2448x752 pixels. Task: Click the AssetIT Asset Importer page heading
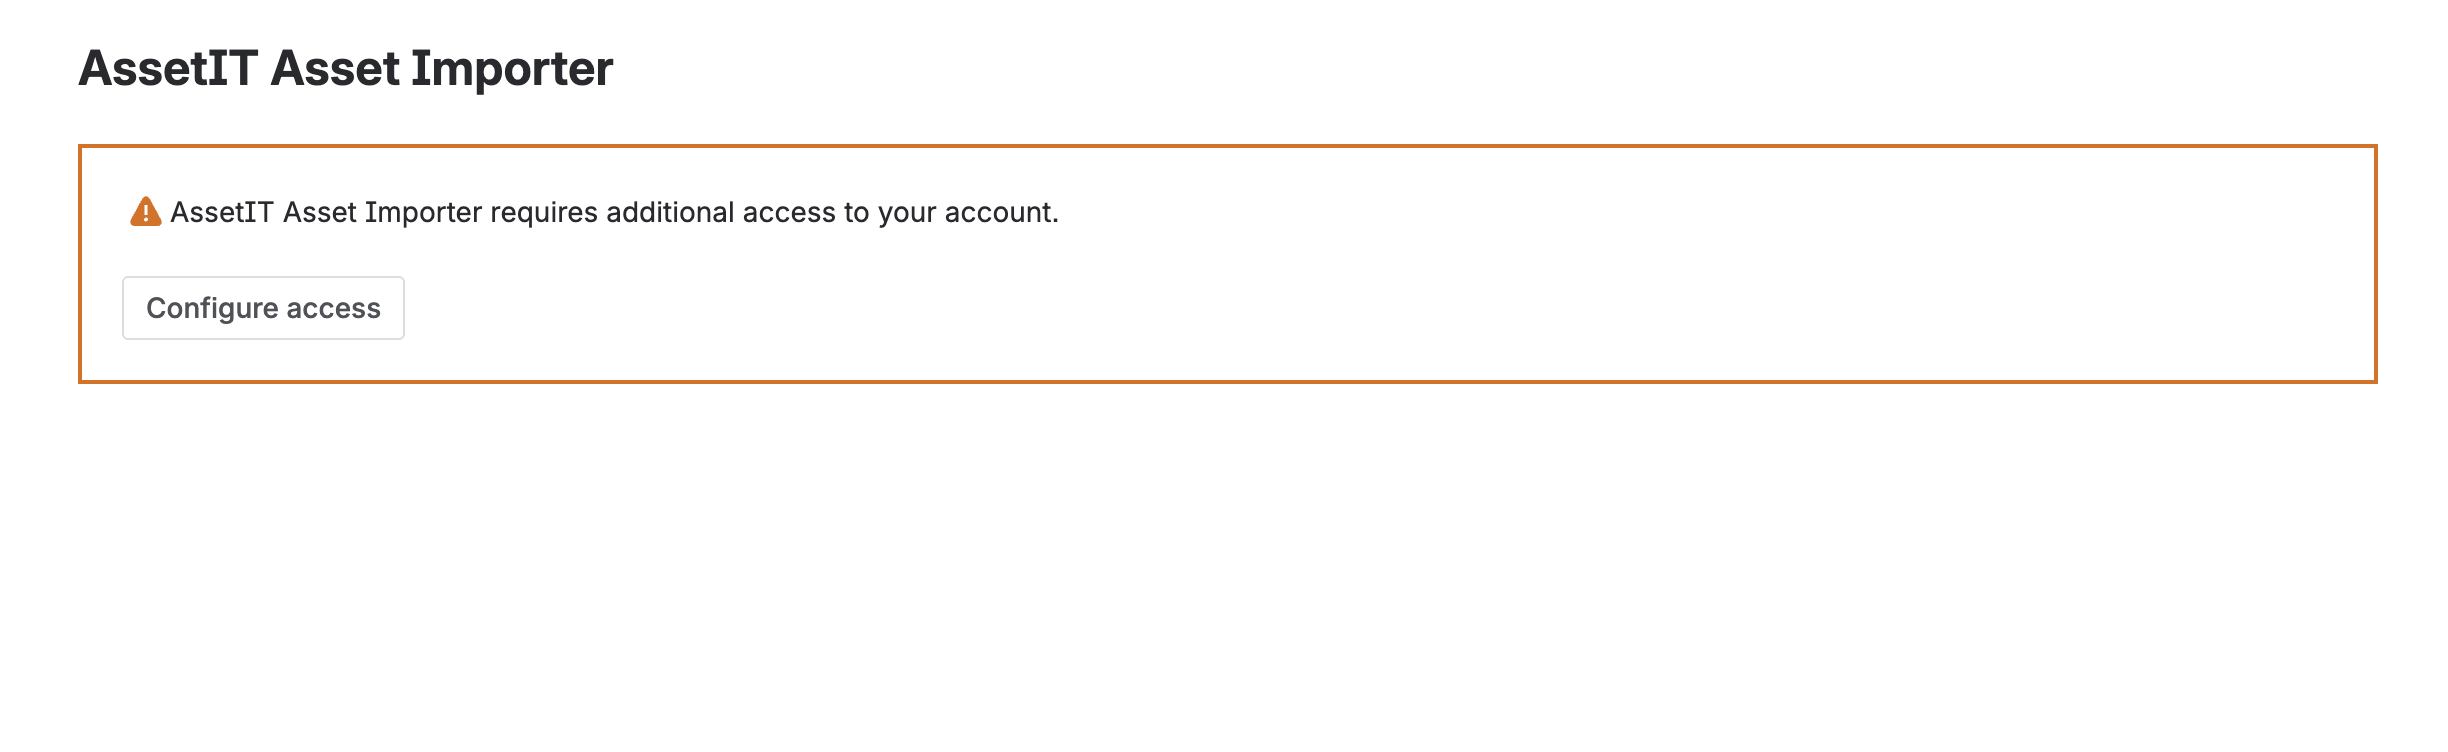(346, 69)
